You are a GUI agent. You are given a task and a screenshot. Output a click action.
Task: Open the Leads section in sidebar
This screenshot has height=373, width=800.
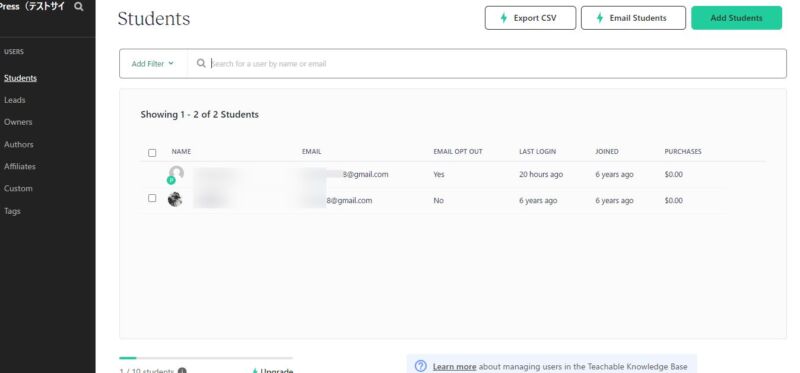coord(14,100)
